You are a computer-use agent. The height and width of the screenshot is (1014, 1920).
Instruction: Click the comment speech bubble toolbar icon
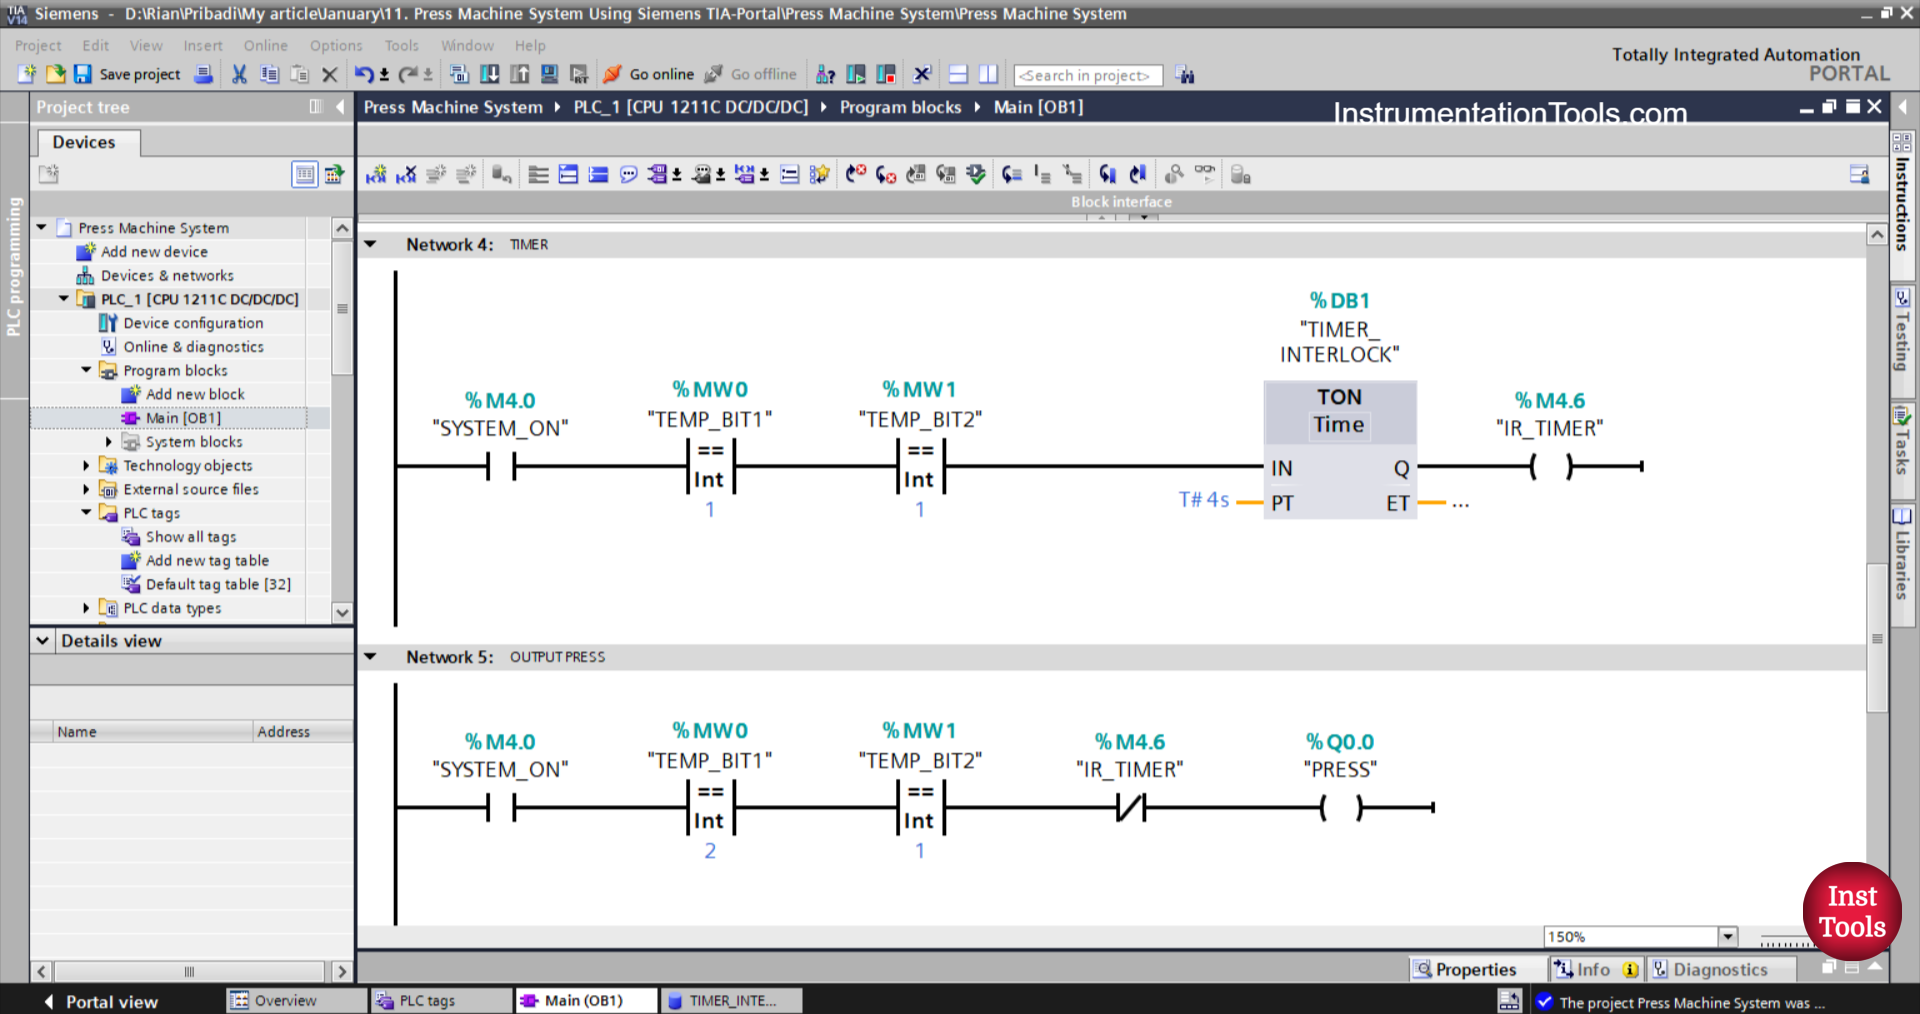pyautogui.click(x=628, y=175)
